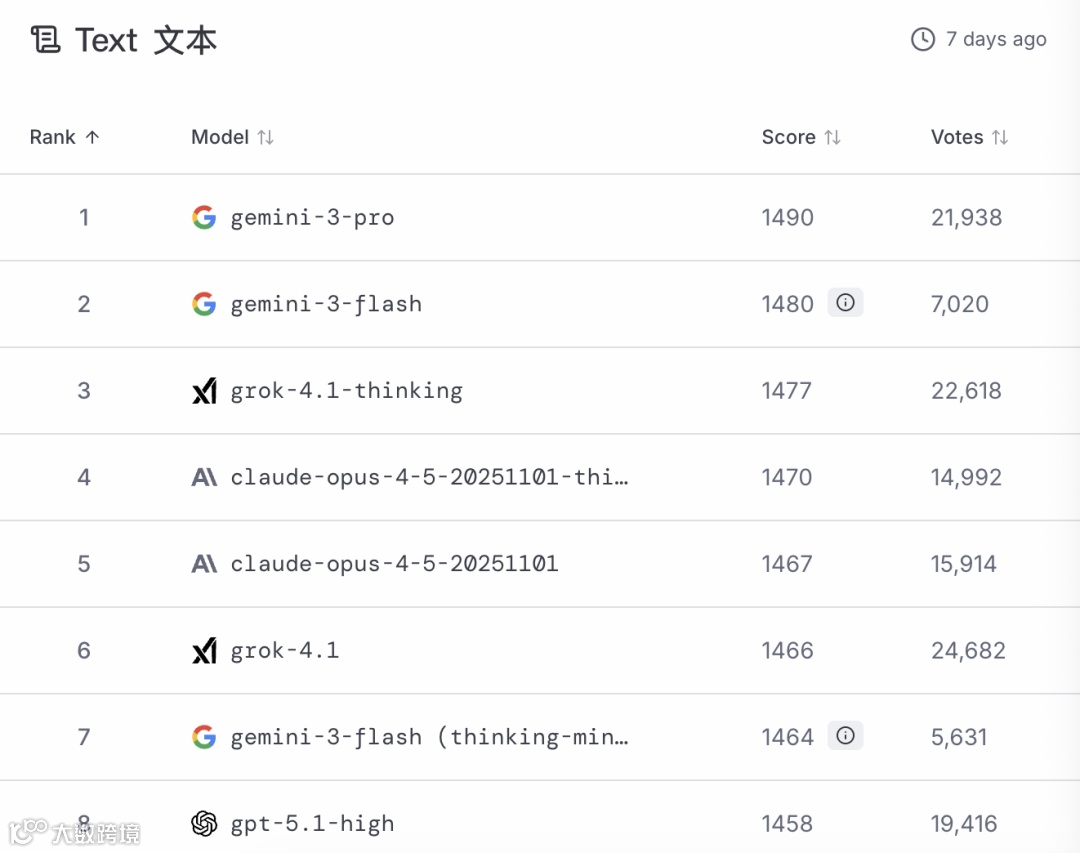Click the Google logo next to gemini-3-flash rank 2

(204, 304)
